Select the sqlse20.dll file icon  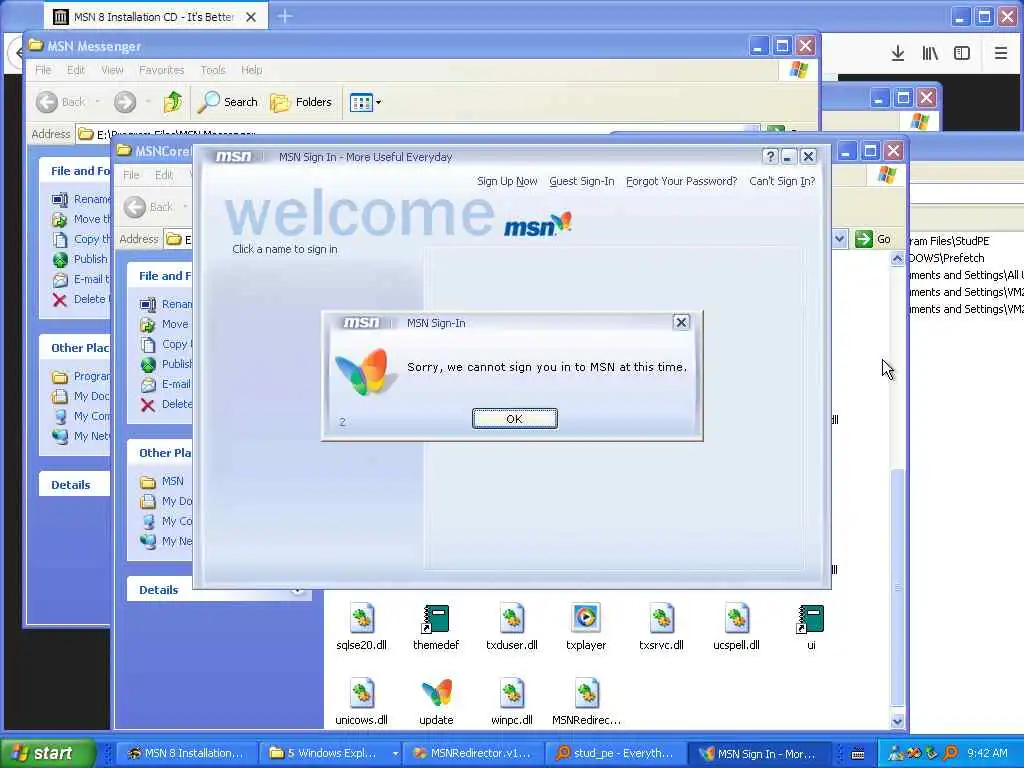coord(362,628)
